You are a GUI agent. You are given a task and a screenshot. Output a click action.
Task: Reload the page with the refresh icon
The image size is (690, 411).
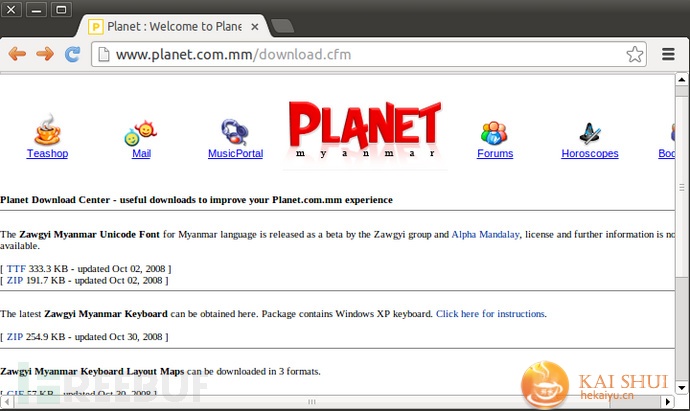point(73,54)
